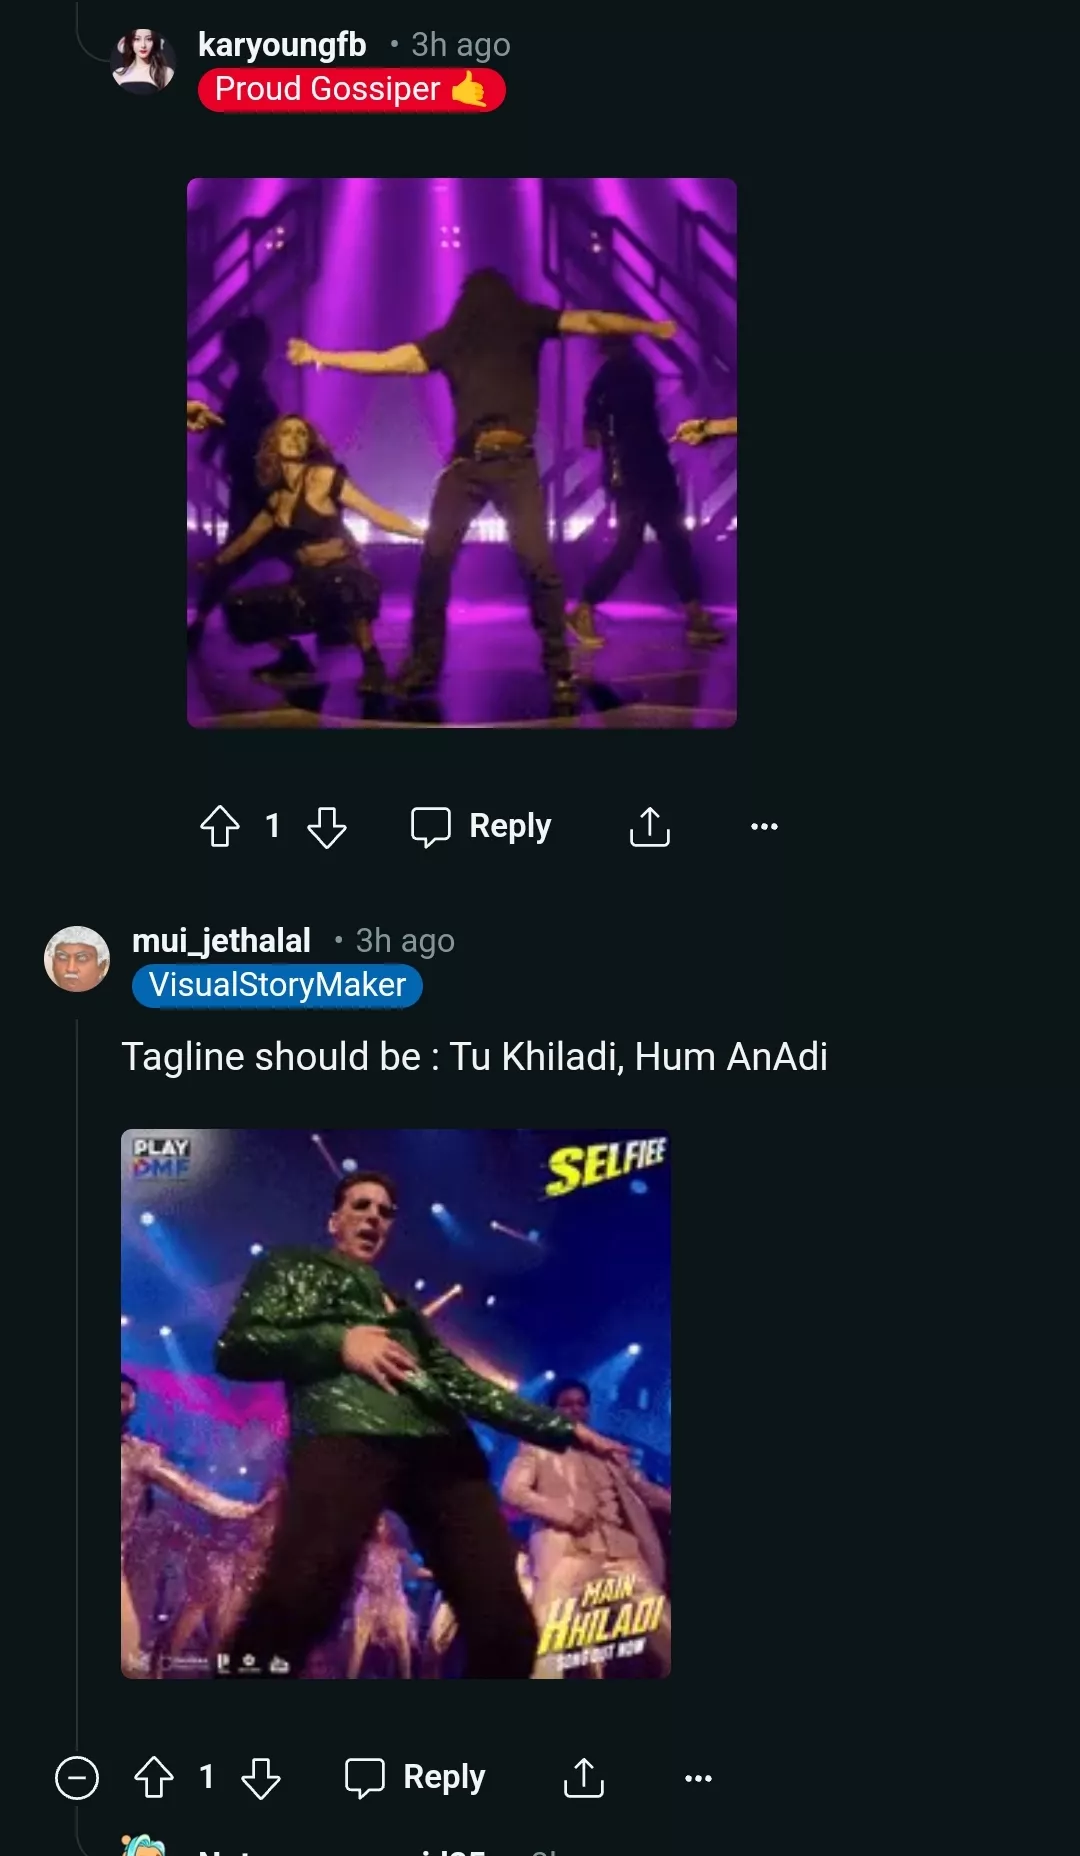Tap the Proud Gossiper flair
This screenshot has width=1080, height=1856.
tap(351, 90)
